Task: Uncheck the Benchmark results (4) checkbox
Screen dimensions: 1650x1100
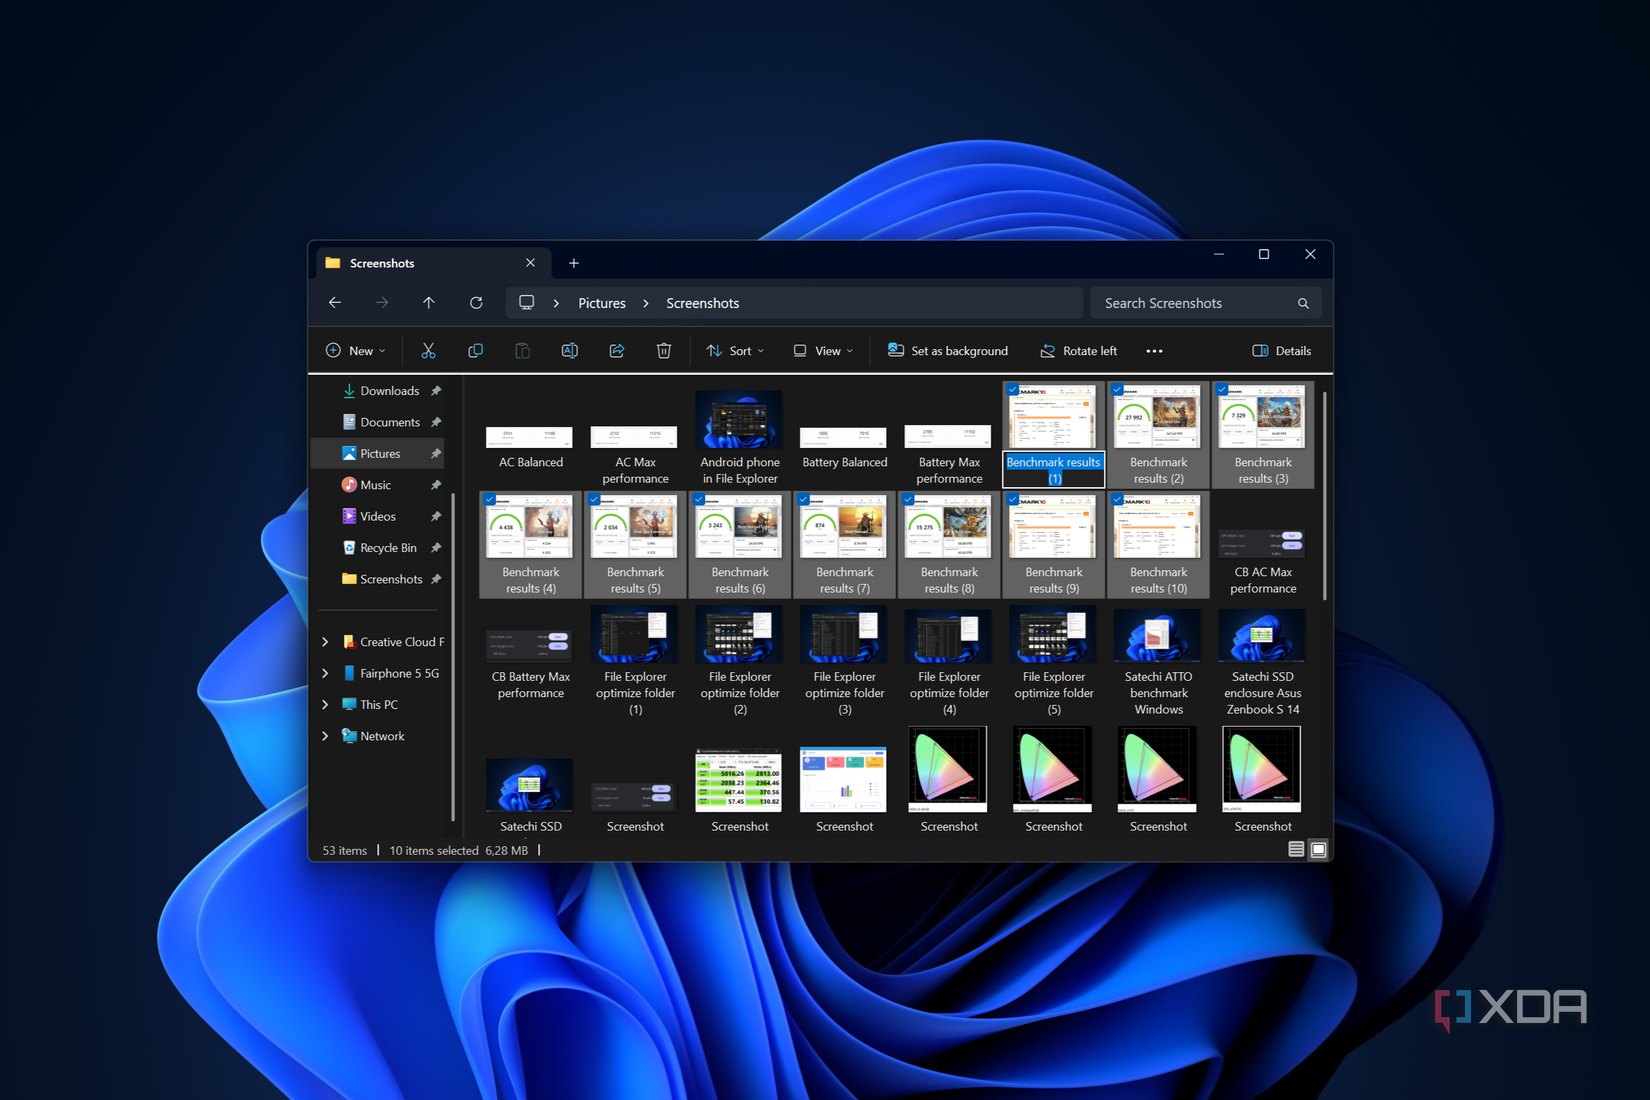Action: 490,499
